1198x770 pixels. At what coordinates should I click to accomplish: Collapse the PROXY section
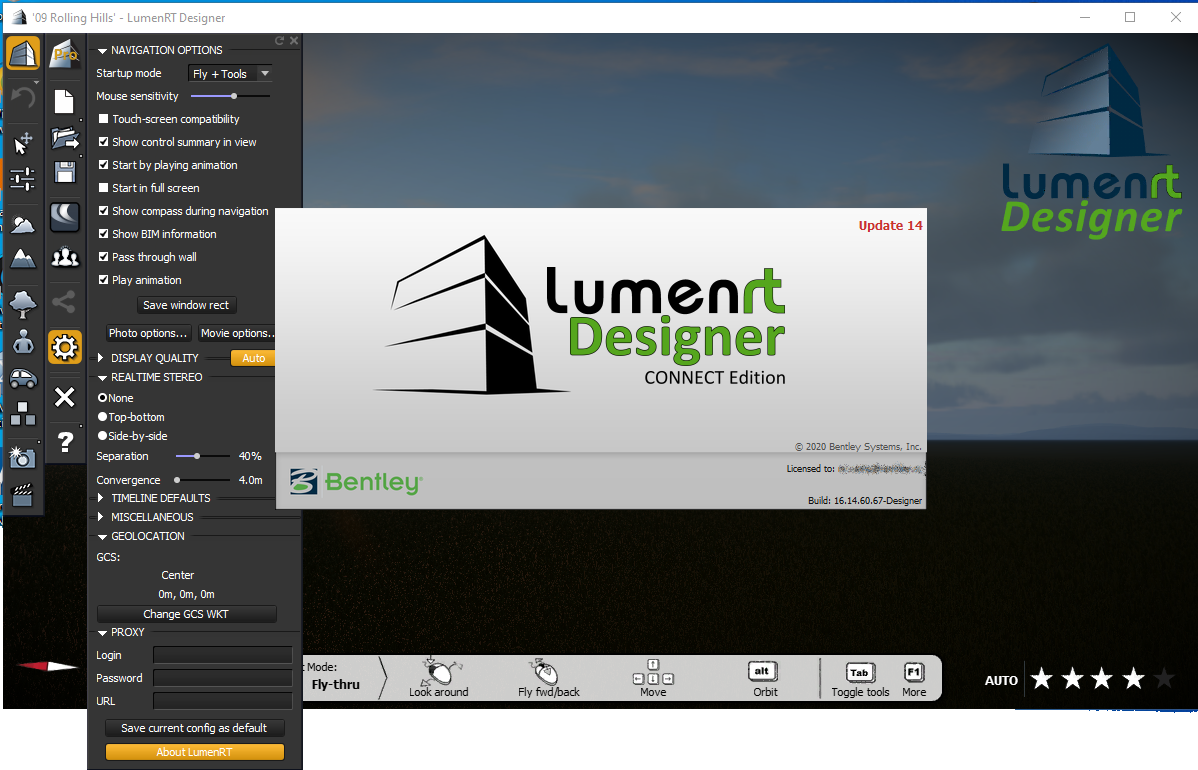click(102, 633)
